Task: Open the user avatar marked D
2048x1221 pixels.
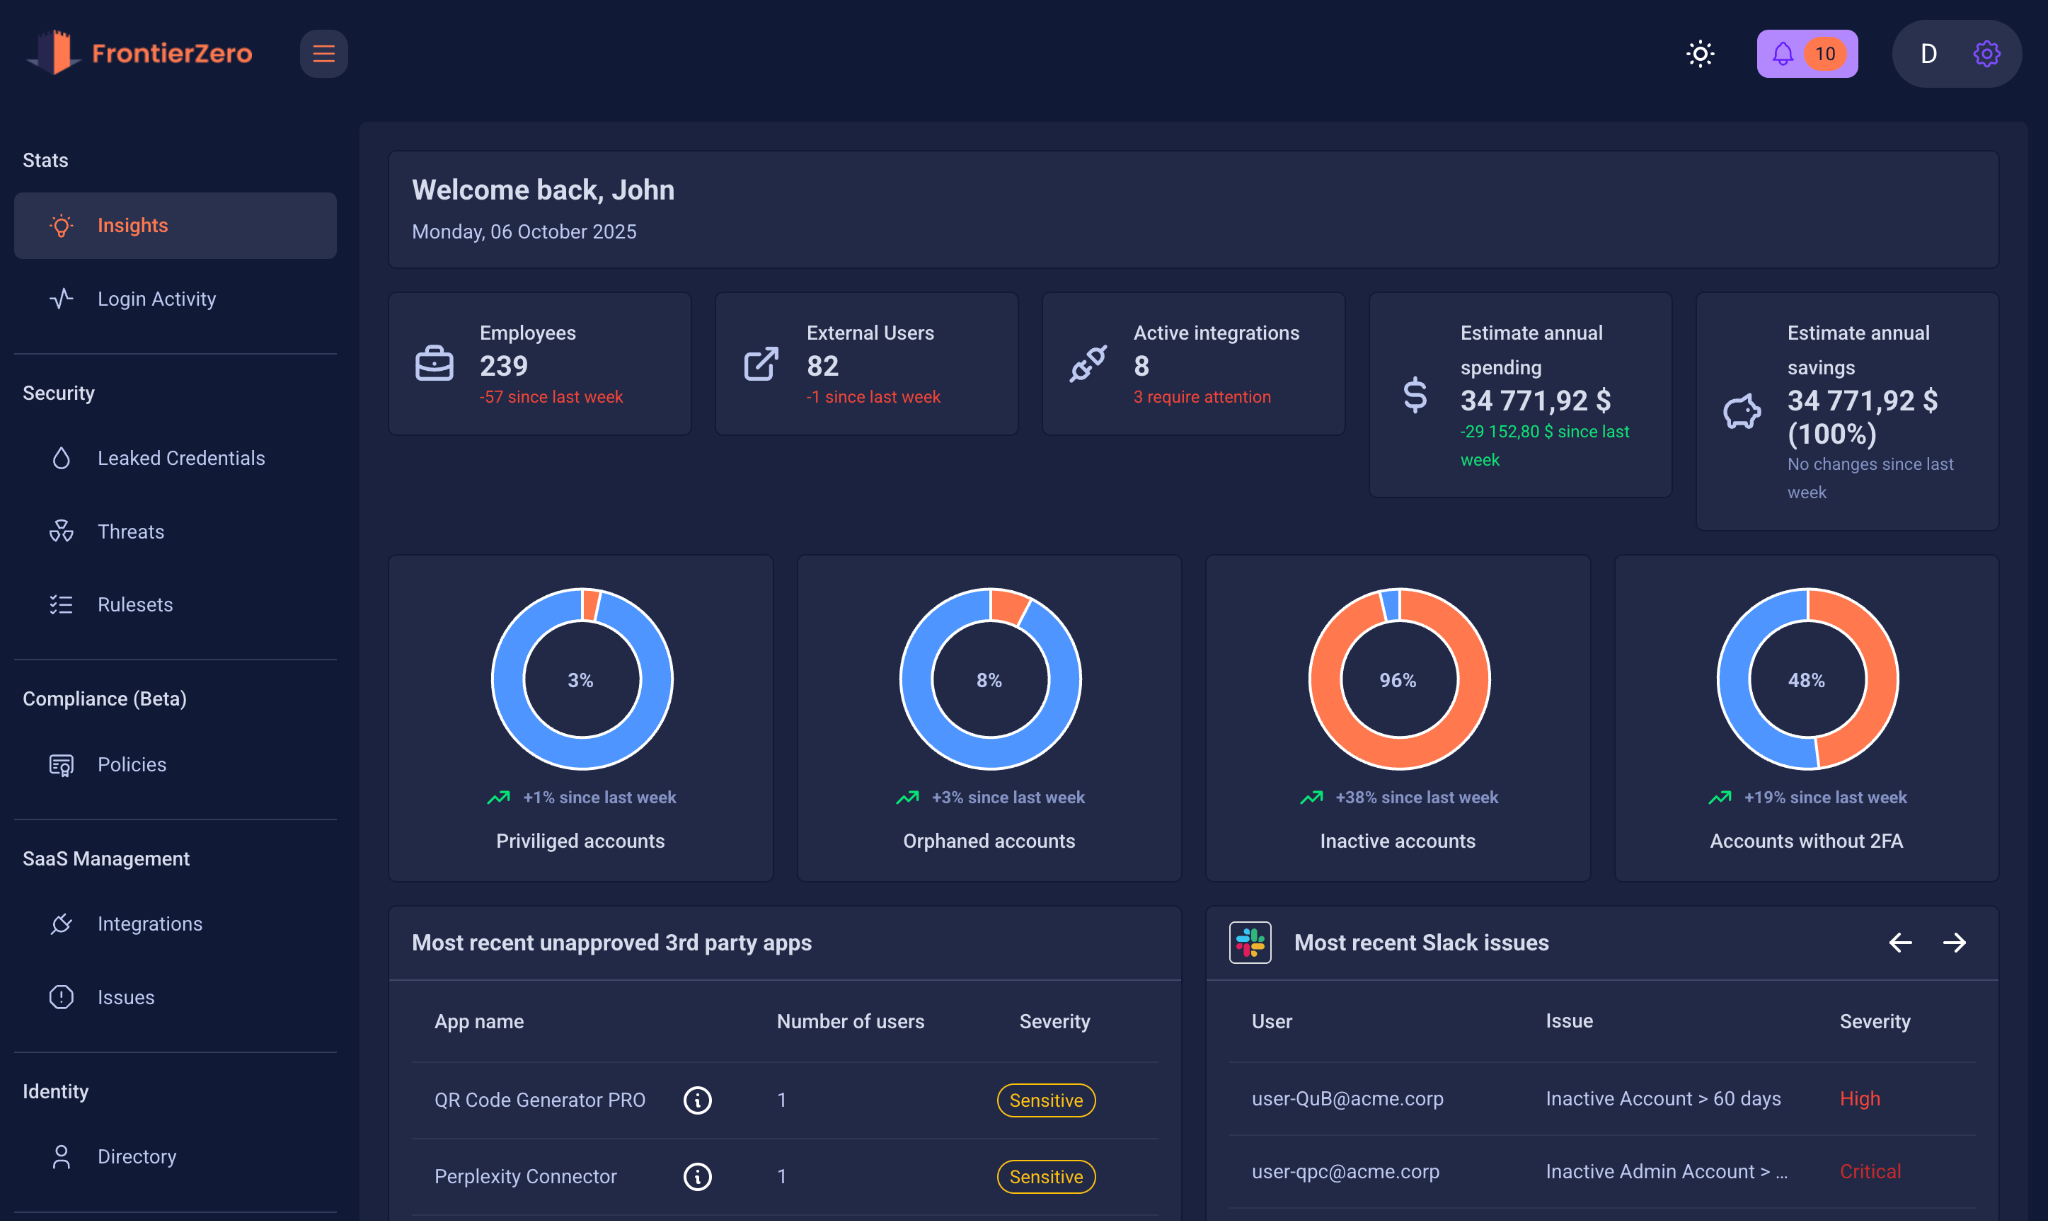Action: coord(1929,53)
